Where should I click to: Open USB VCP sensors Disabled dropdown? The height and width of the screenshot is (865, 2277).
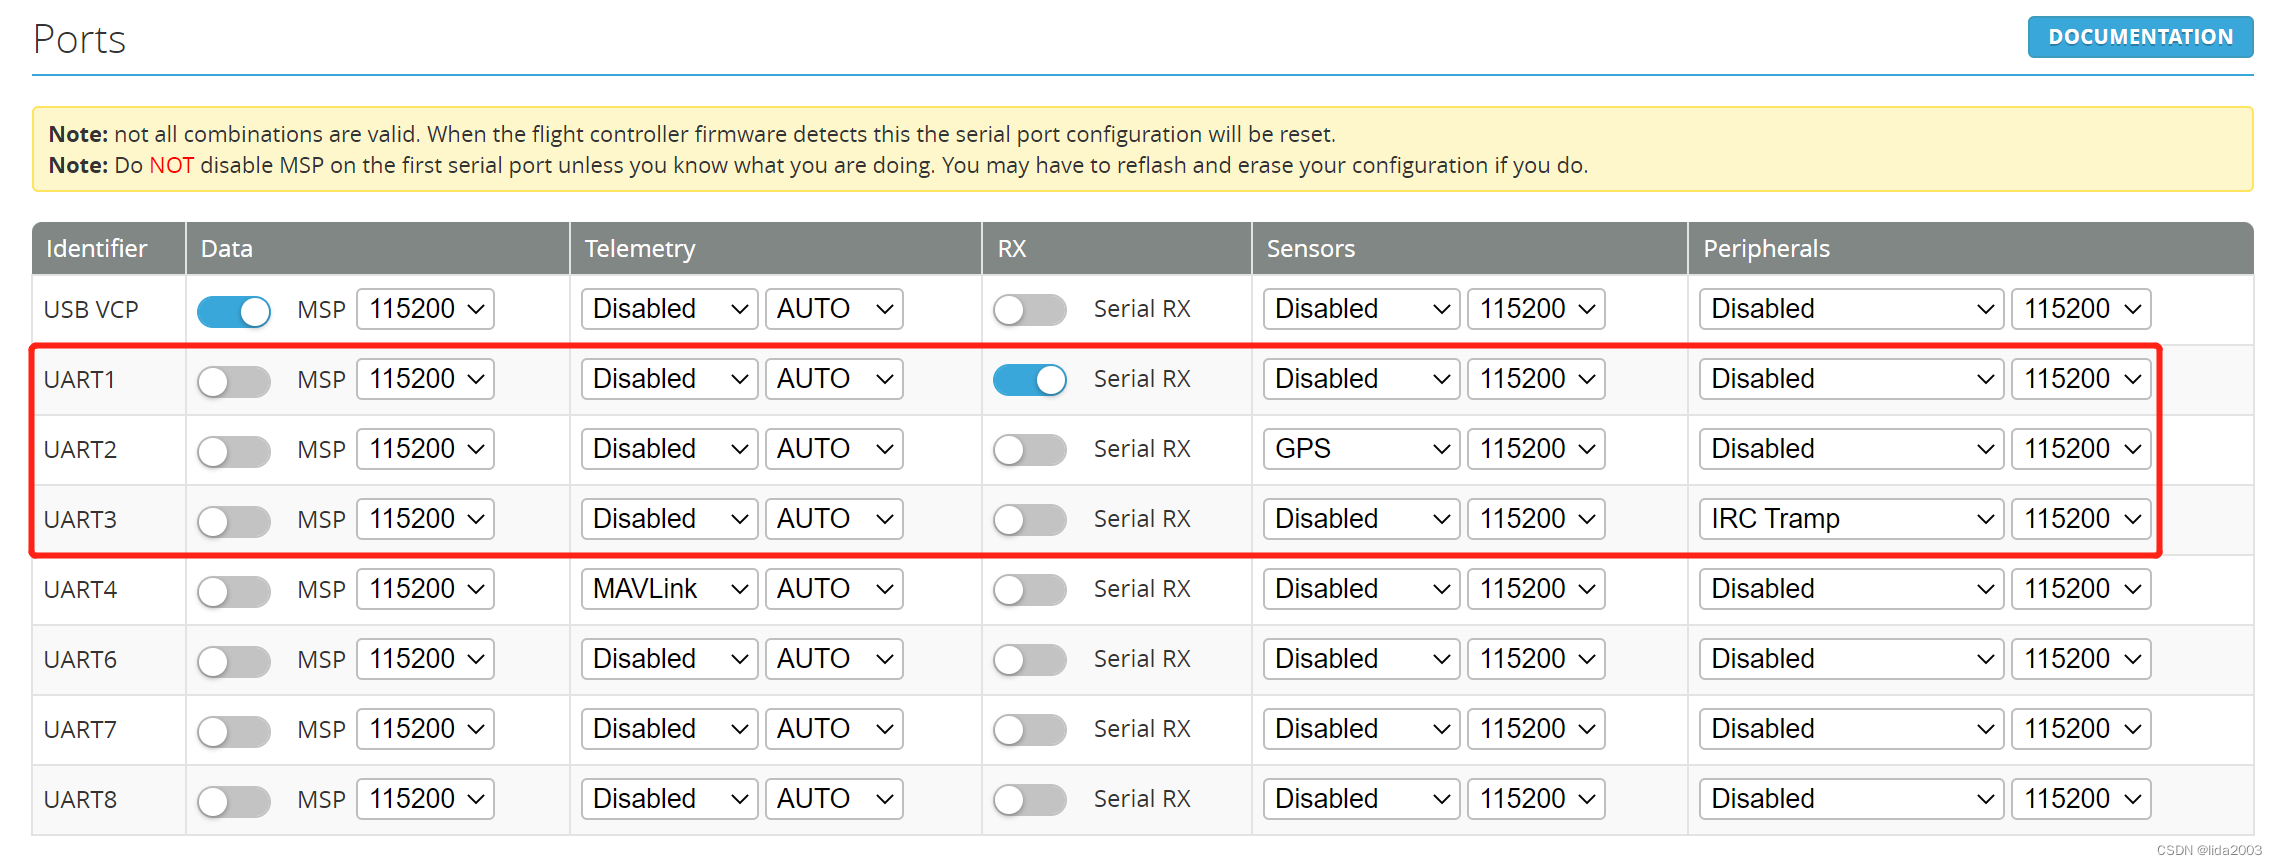coord(1362,309)
